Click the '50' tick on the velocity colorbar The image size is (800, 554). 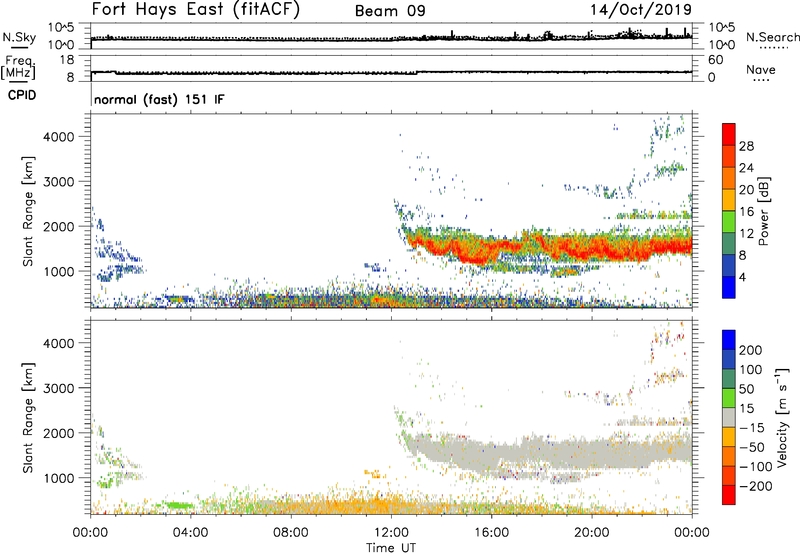(746, 389)
